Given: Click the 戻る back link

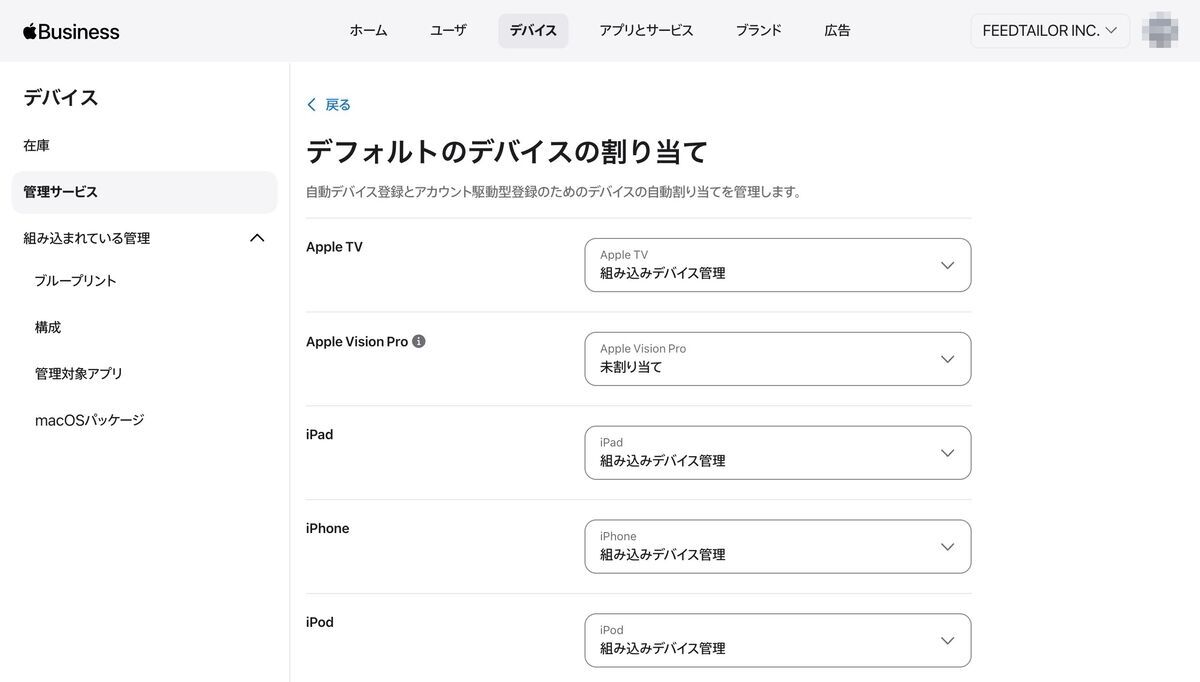Looking at the screenshot, I should click(338, 105).
